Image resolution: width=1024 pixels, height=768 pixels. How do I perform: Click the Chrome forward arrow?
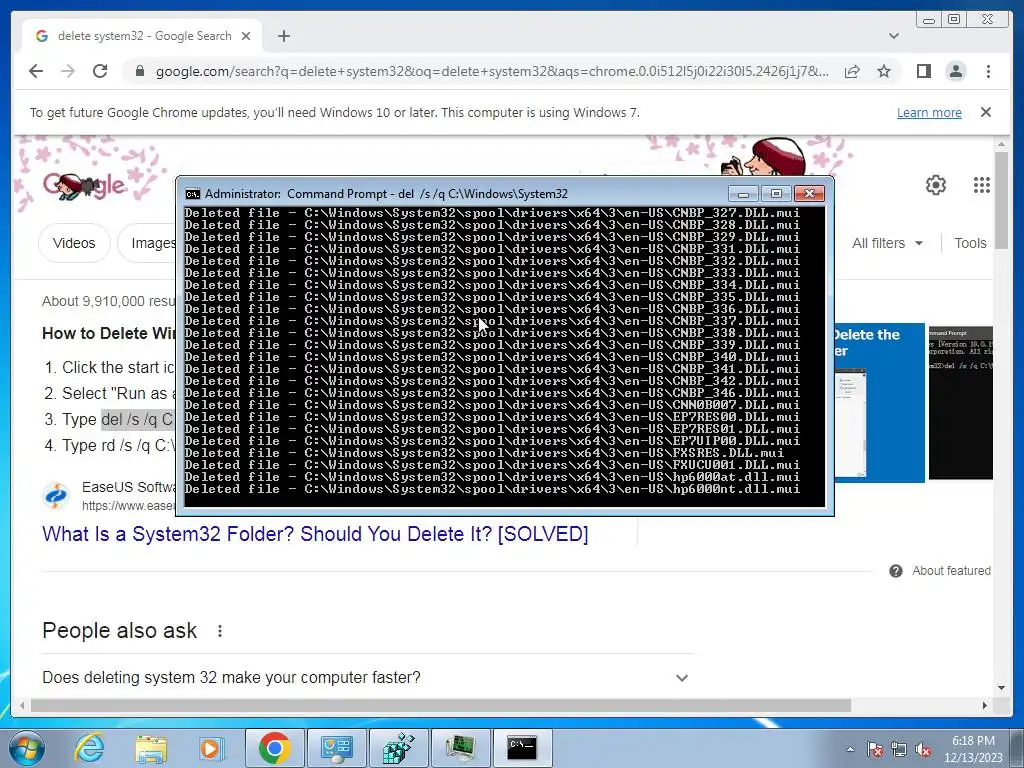68,71
